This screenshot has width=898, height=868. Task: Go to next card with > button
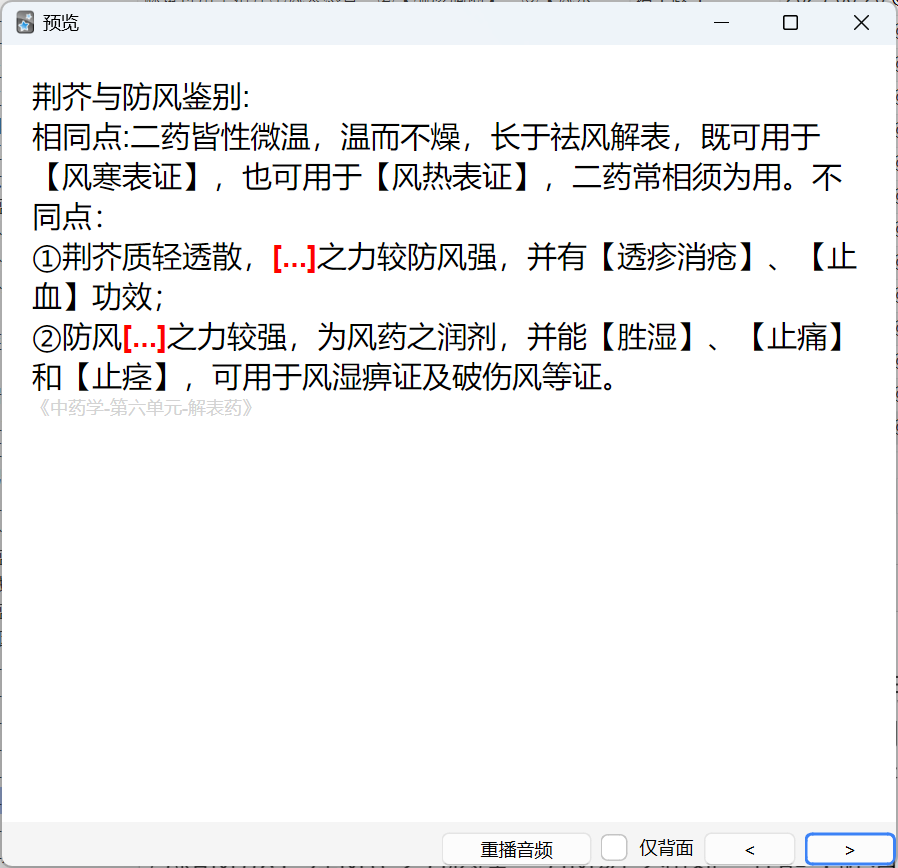click(850, 849)
